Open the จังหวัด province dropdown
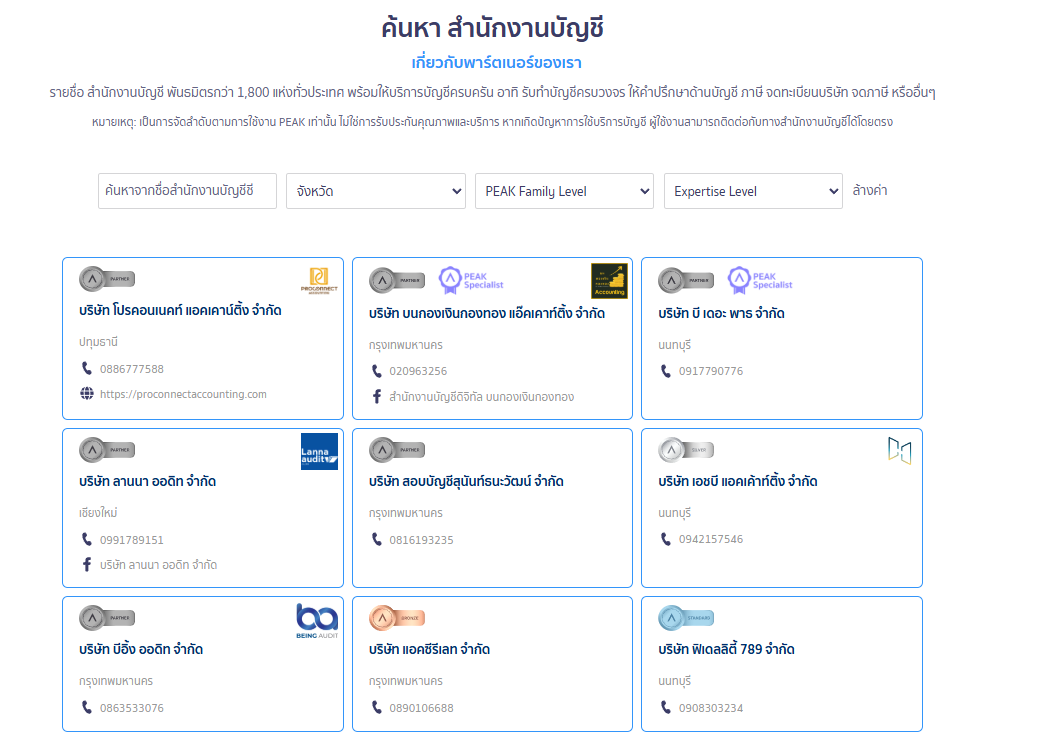 pyautogui.click(x=375, y=190)
